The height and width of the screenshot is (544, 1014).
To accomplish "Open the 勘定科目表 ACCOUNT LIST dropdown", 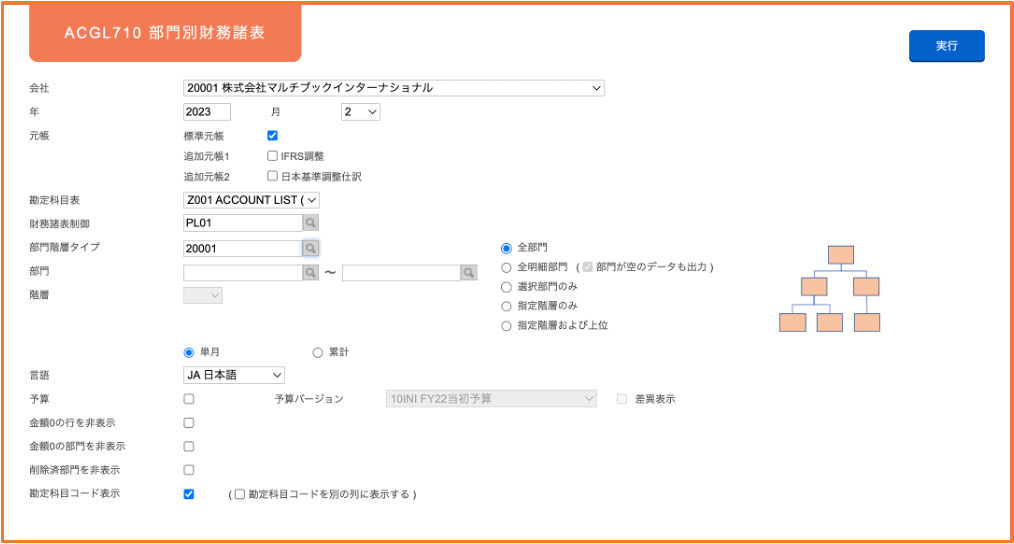I will 252,201.
